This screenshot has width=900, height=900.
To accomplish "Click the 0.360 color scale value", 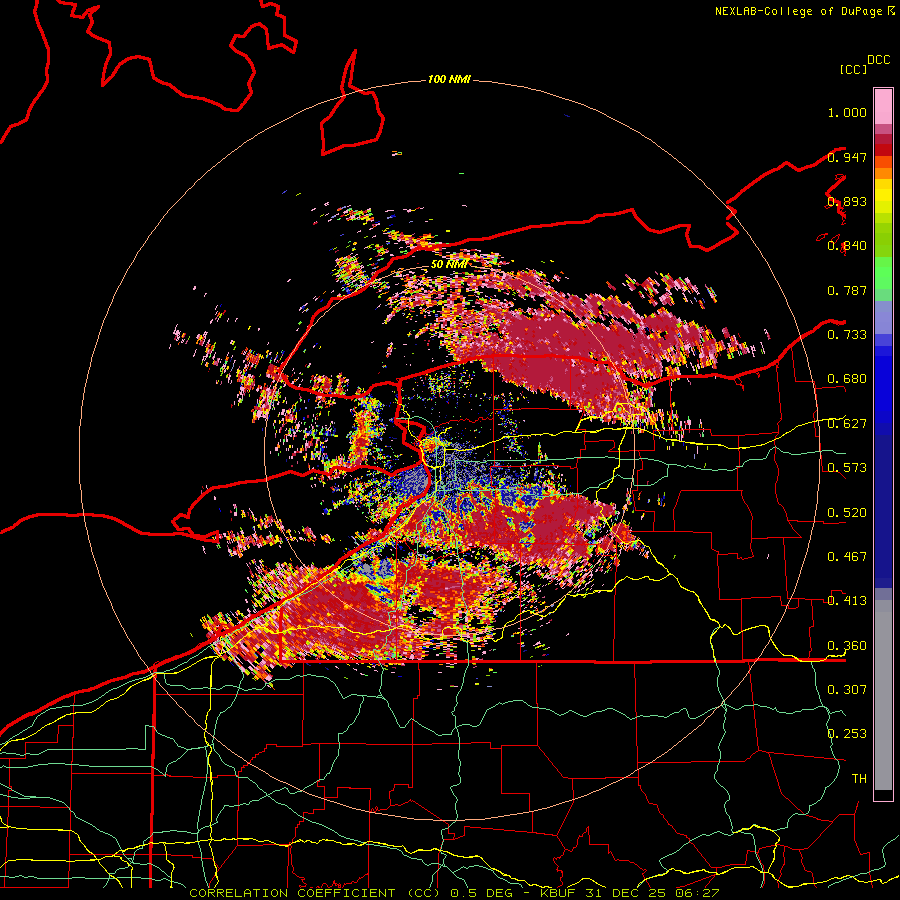I will coord(847,646).
